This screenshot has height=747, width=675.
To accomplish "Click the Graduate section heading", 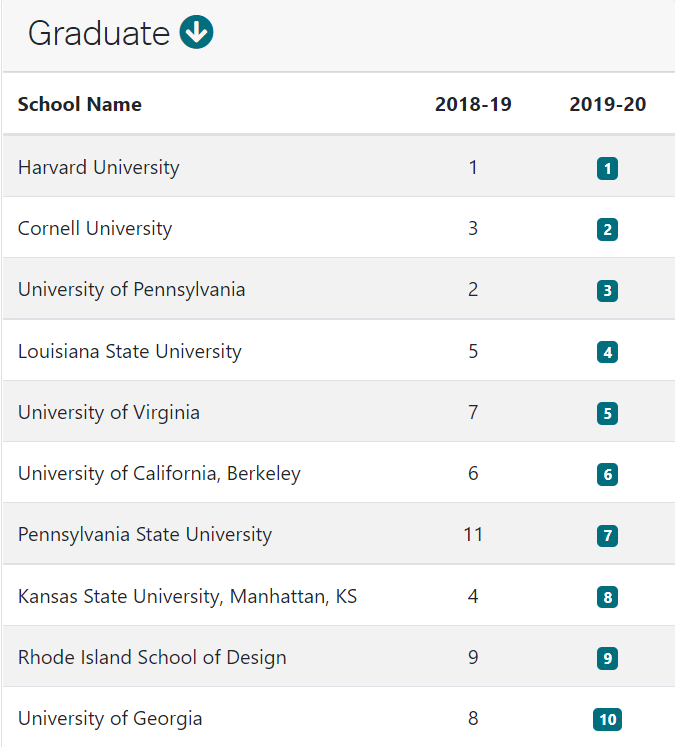I will 98,33.
